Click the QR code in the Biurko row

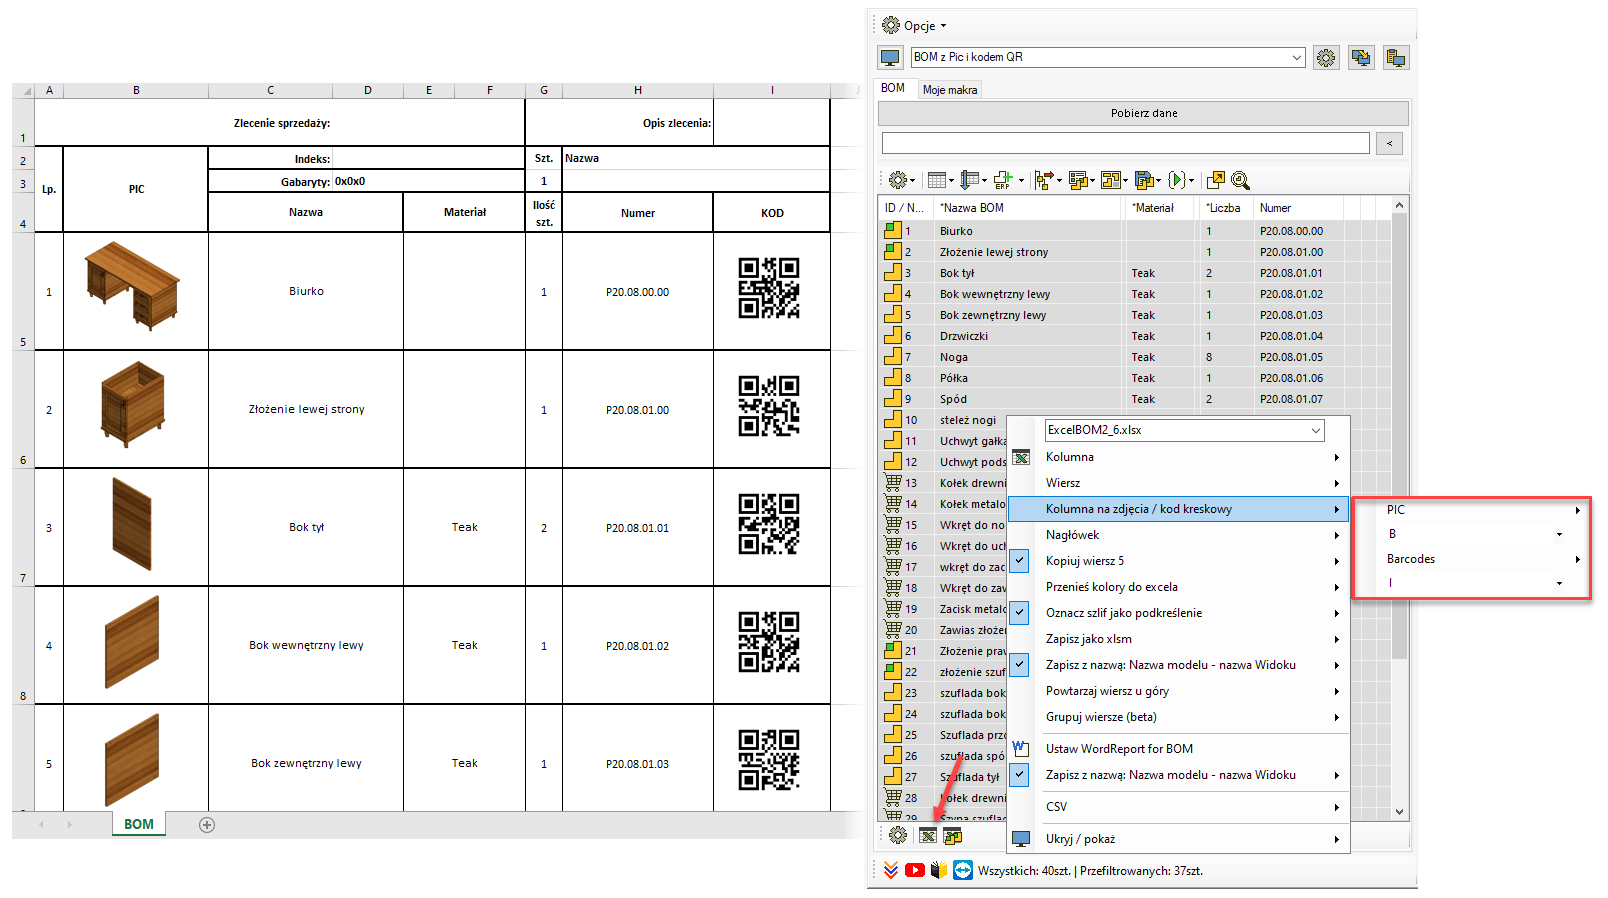[x=769, y=288]
